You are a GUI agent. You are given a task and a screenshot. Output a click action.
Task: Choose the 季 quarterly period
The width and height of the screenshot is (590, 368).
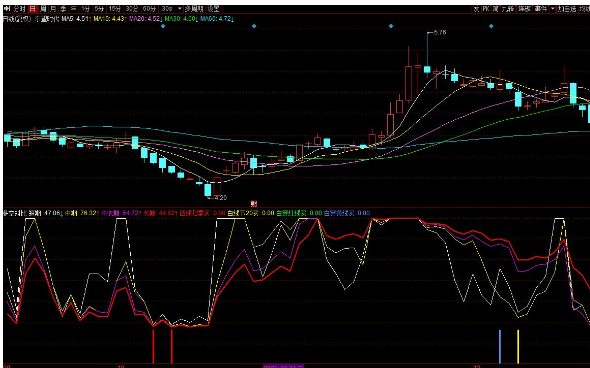point(63,9)
